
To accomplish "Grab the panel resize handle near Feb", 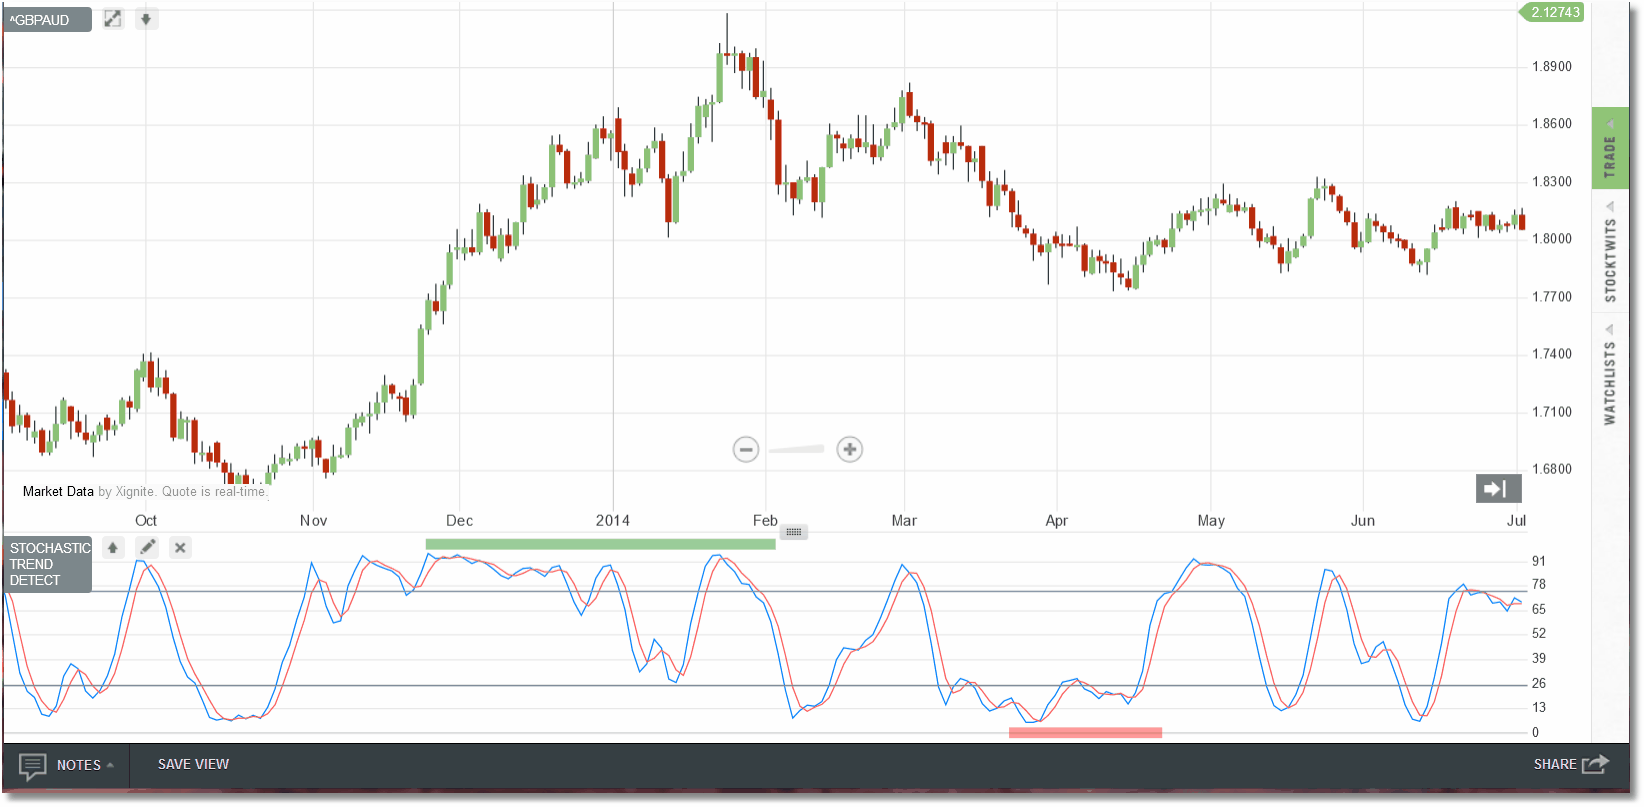I will [x=794, y=532].
